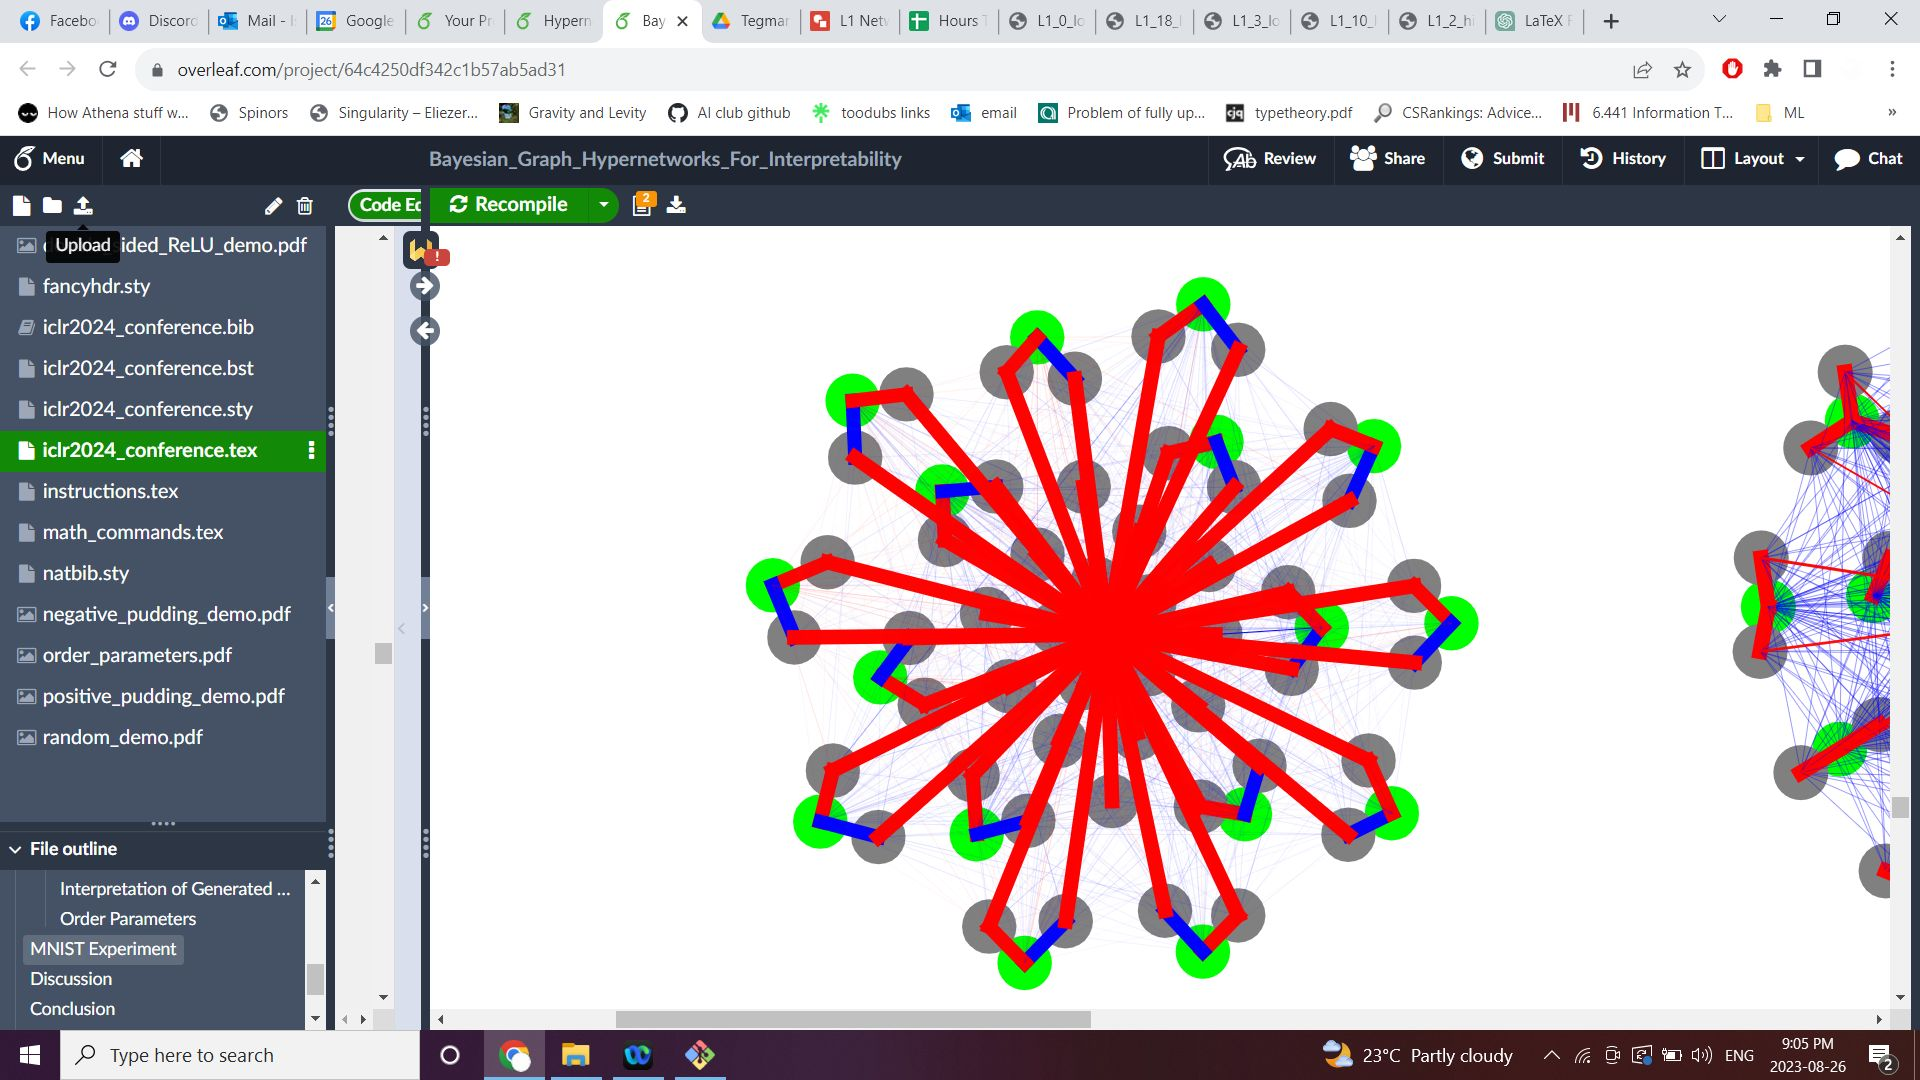
Task: Rename the selected file with the pencil icon
Action: coord(273,206)
